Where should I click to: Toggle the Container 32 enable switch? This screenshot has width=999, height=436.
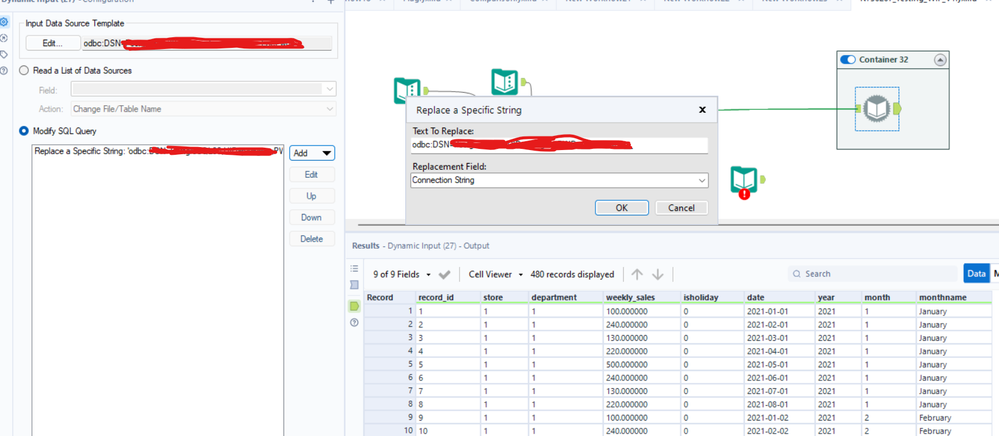click(x=847, y=59)
